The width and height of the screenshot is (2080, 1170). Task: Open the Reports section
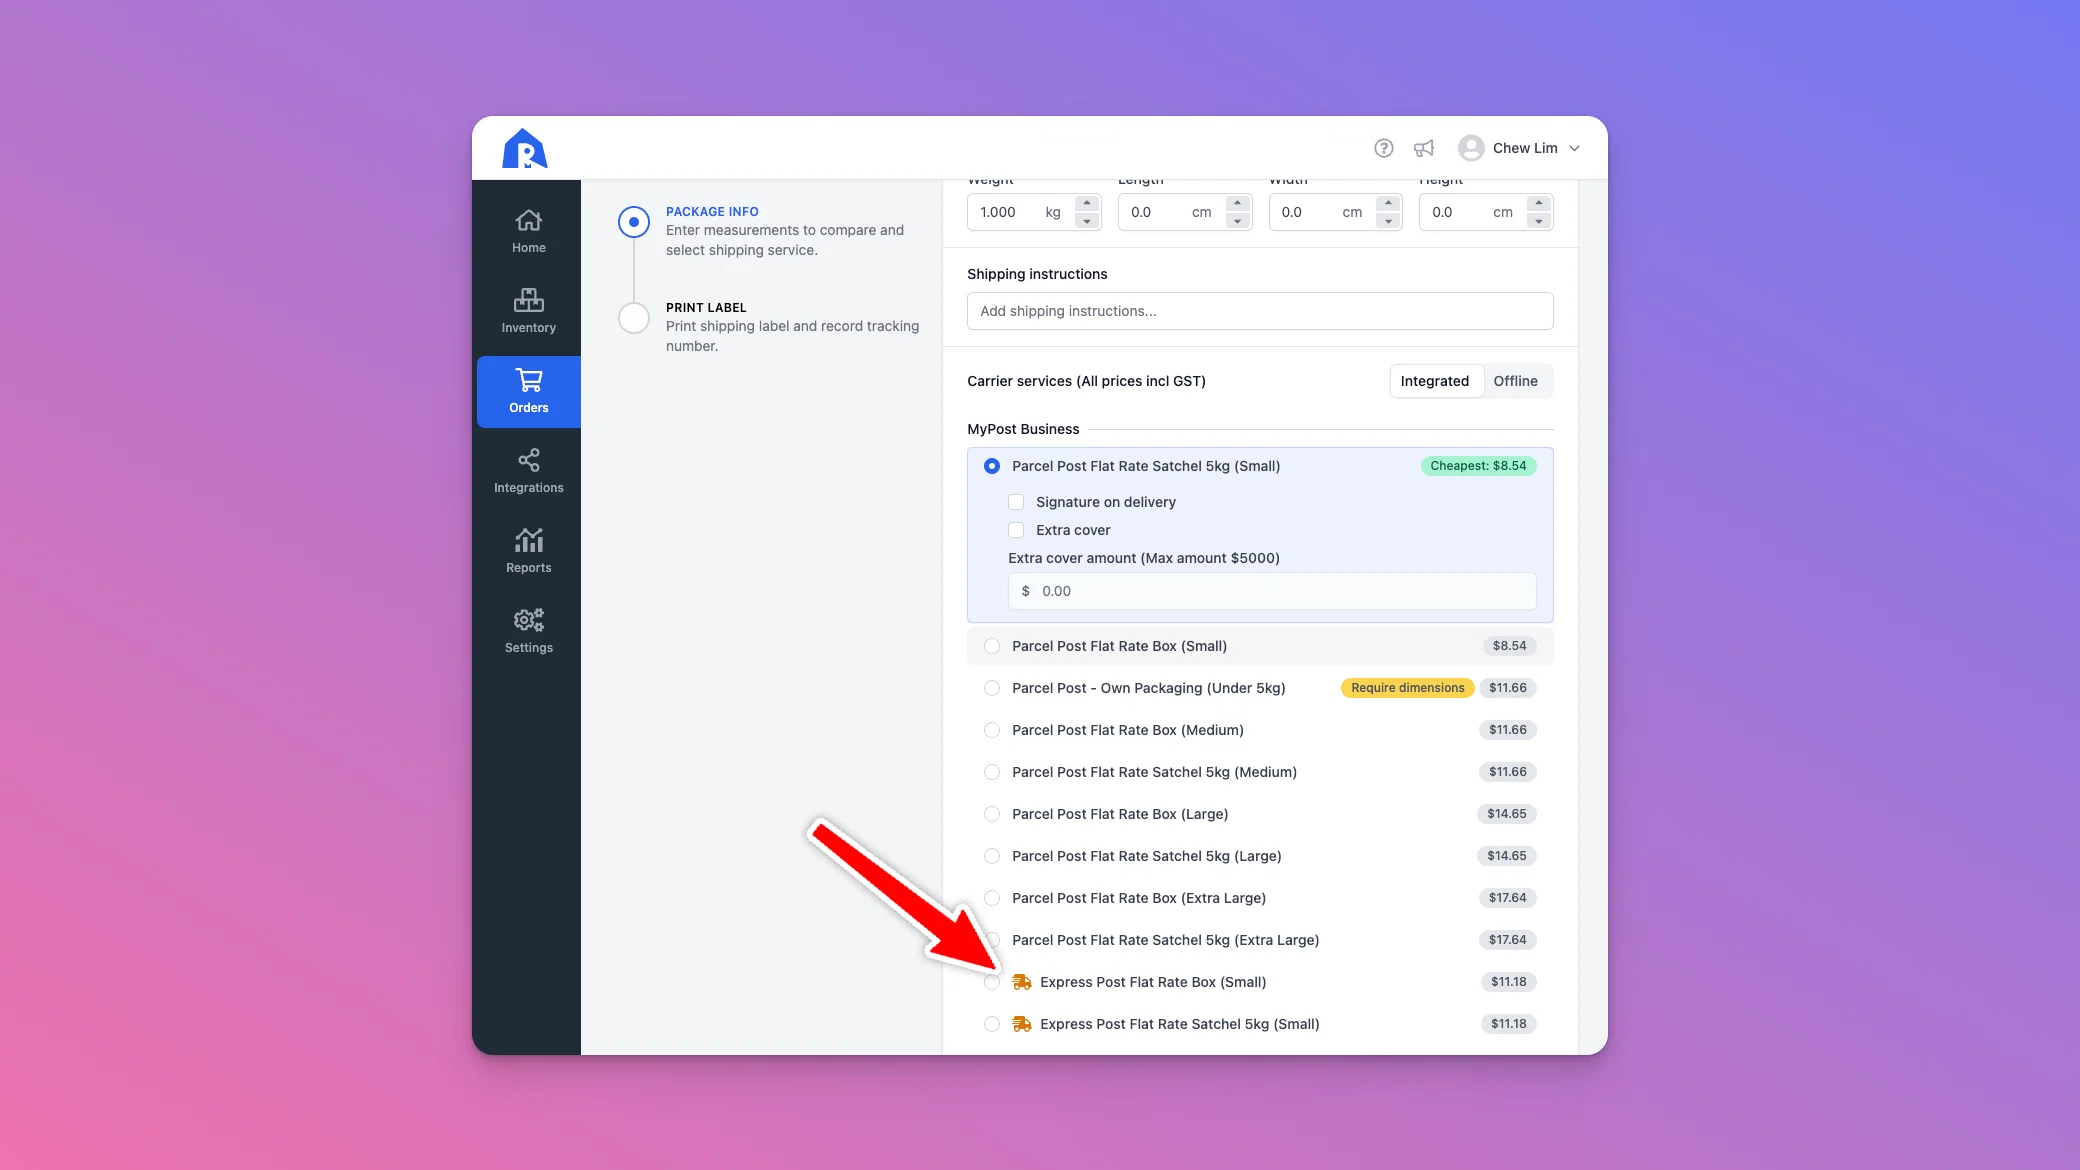(x=528, y=552)
